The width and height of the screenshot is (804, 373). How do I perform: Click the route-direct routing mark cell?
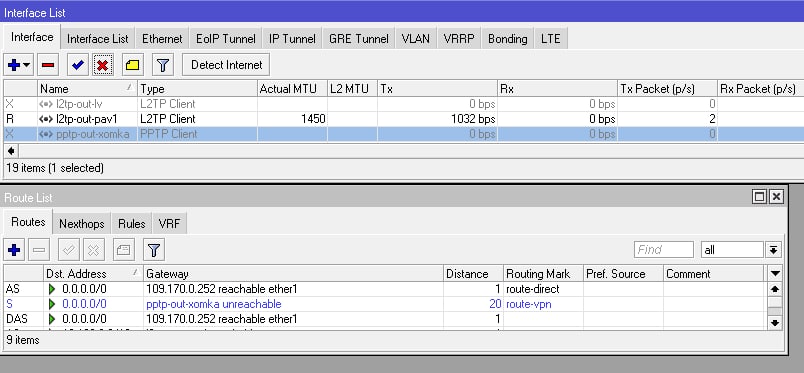544,289
